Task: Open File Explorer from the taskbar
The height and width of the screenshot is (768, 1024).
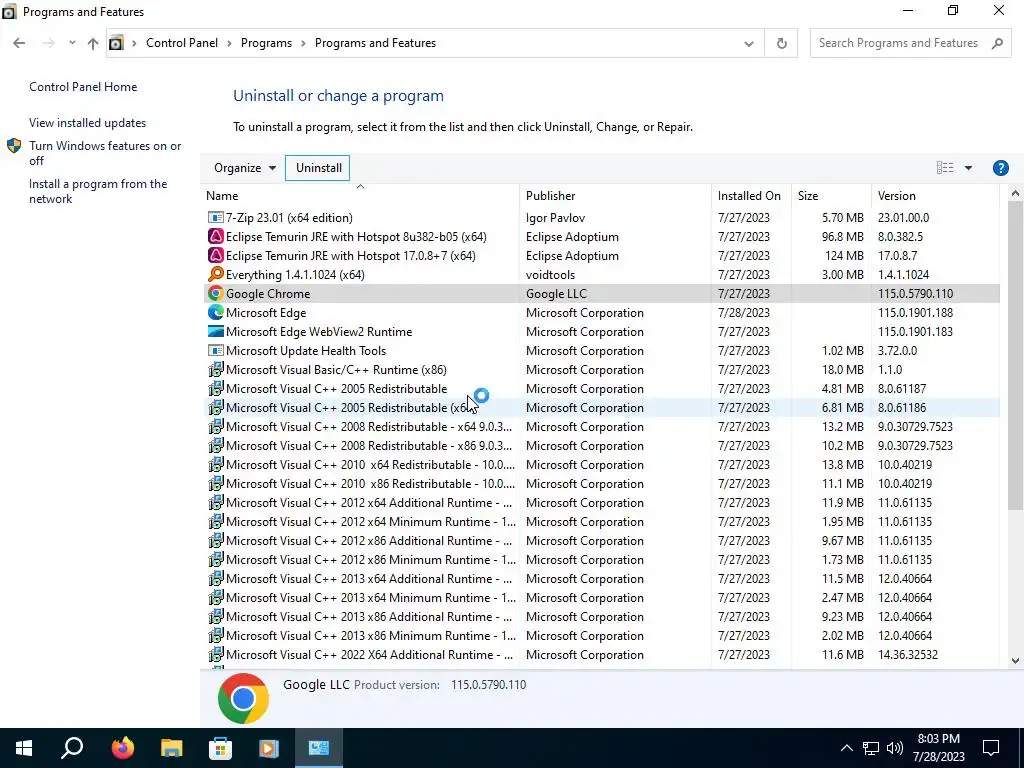Action: [171, 748]
